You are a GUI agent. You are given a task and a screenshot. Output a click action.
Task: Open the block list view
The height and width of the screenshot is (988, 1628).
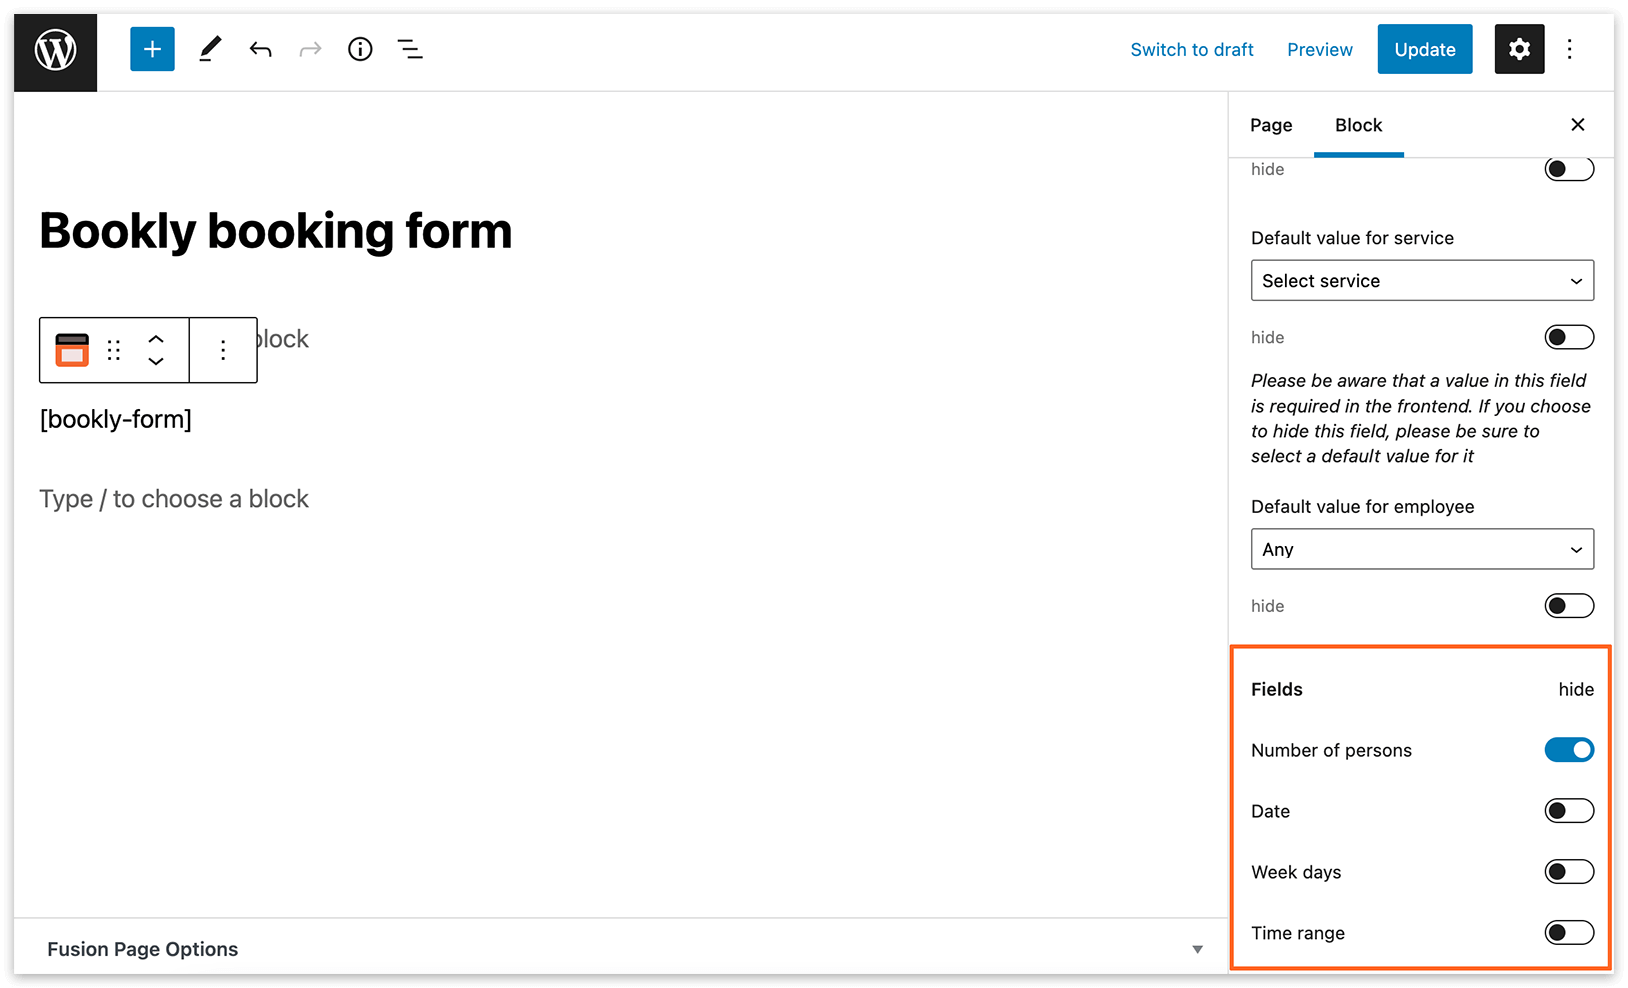410,49
